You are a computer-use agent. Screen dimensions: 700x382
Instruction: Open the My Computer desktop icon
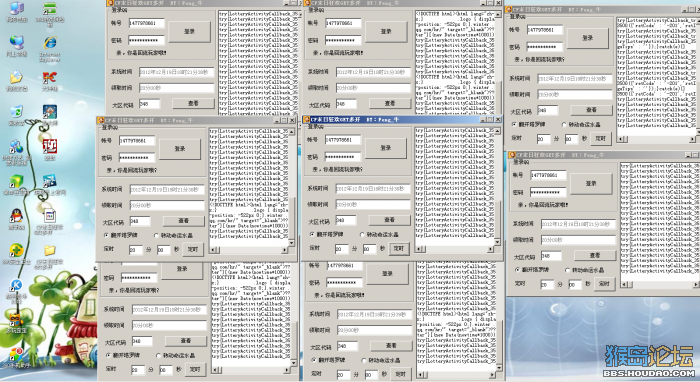coord(17,9)
